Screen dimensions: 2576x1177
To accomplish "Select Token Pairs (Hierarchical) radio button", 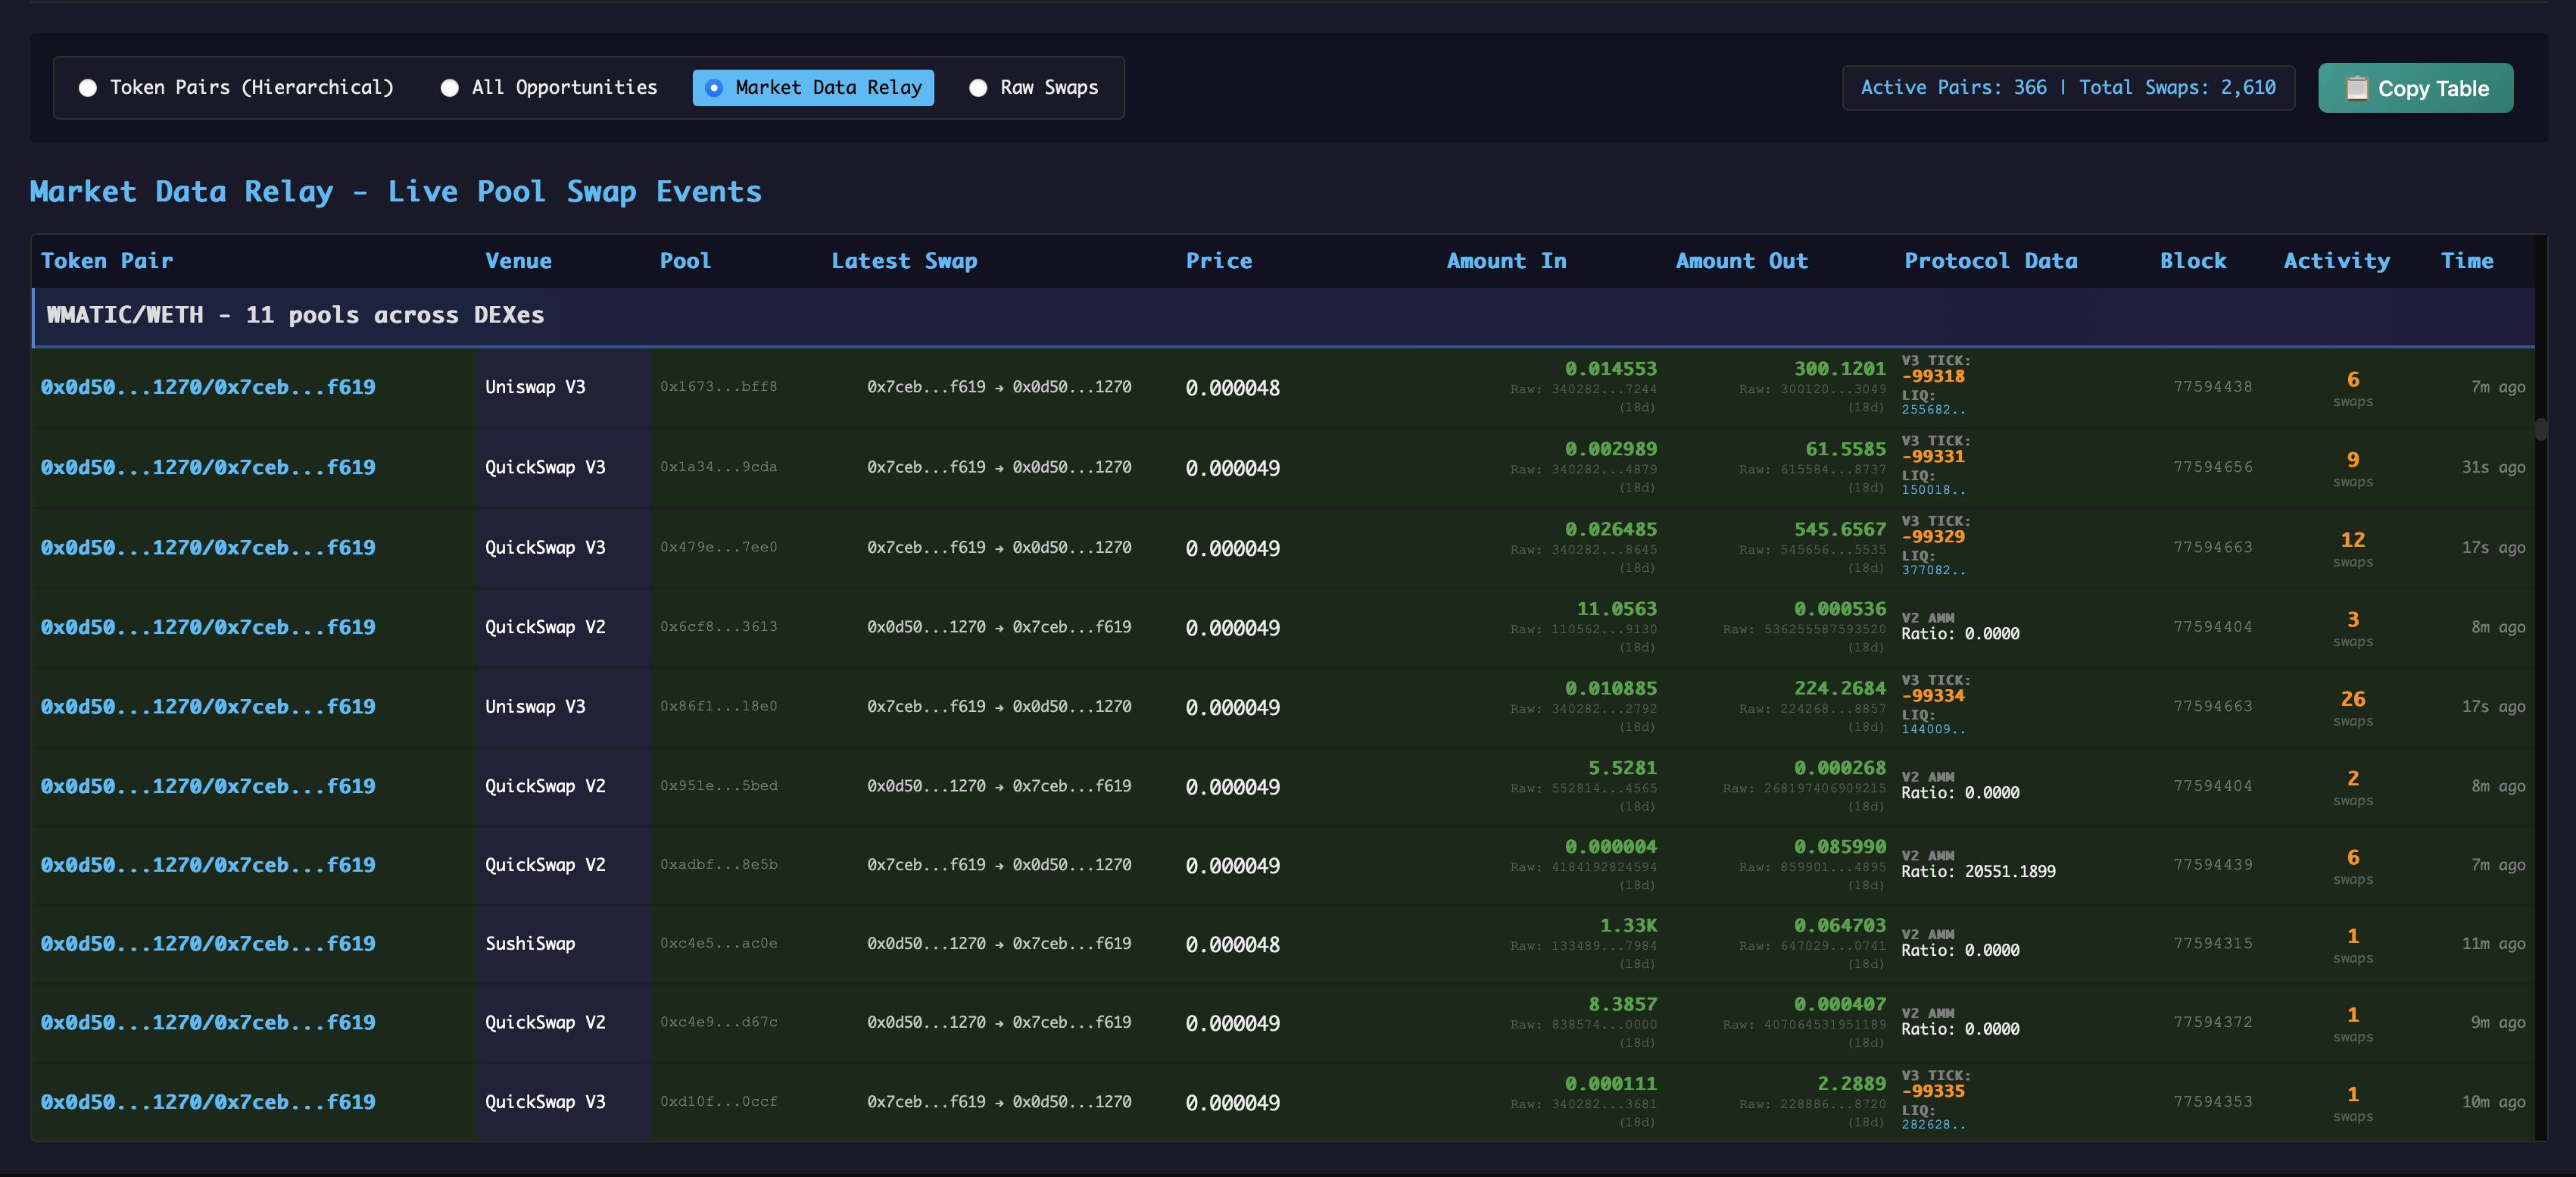I will coord(88,88).
